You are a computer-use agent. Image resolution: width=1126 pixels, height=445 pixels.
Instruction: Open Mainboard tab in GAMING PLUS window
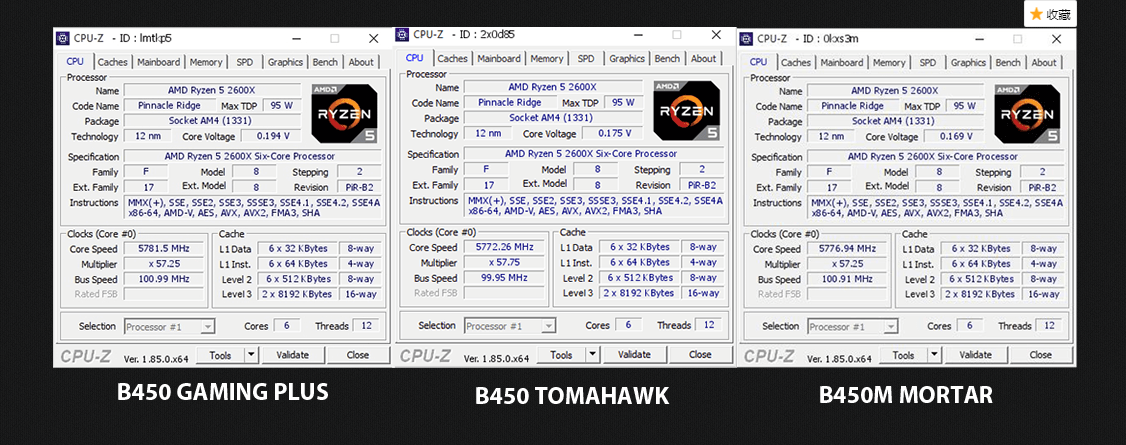tap(159, 62)
